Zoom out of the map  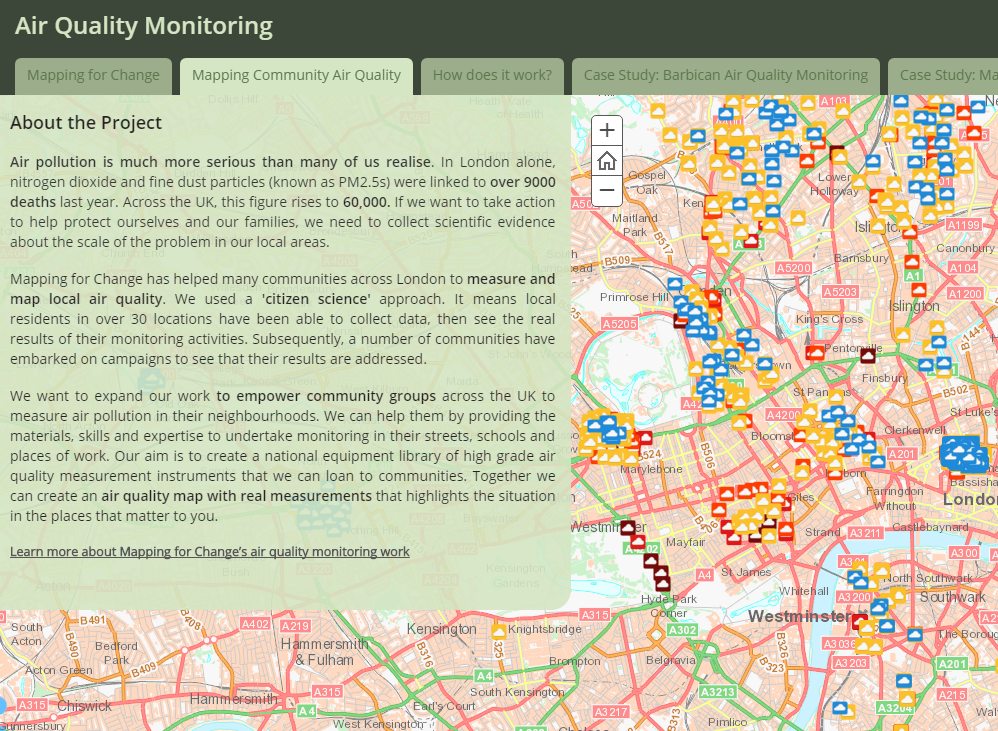coord(606,189)
